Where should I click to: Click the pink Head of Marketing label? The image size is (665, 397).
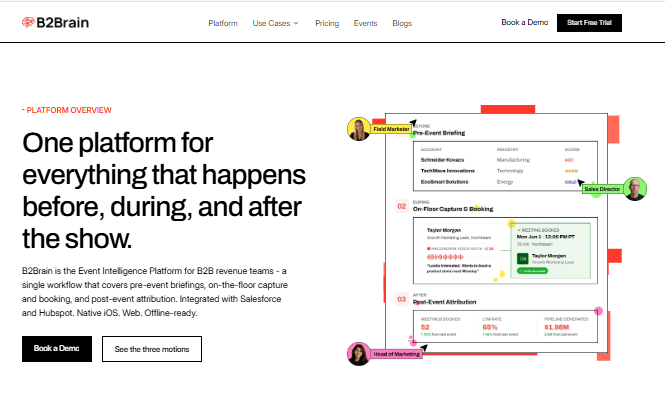point(397,354)
